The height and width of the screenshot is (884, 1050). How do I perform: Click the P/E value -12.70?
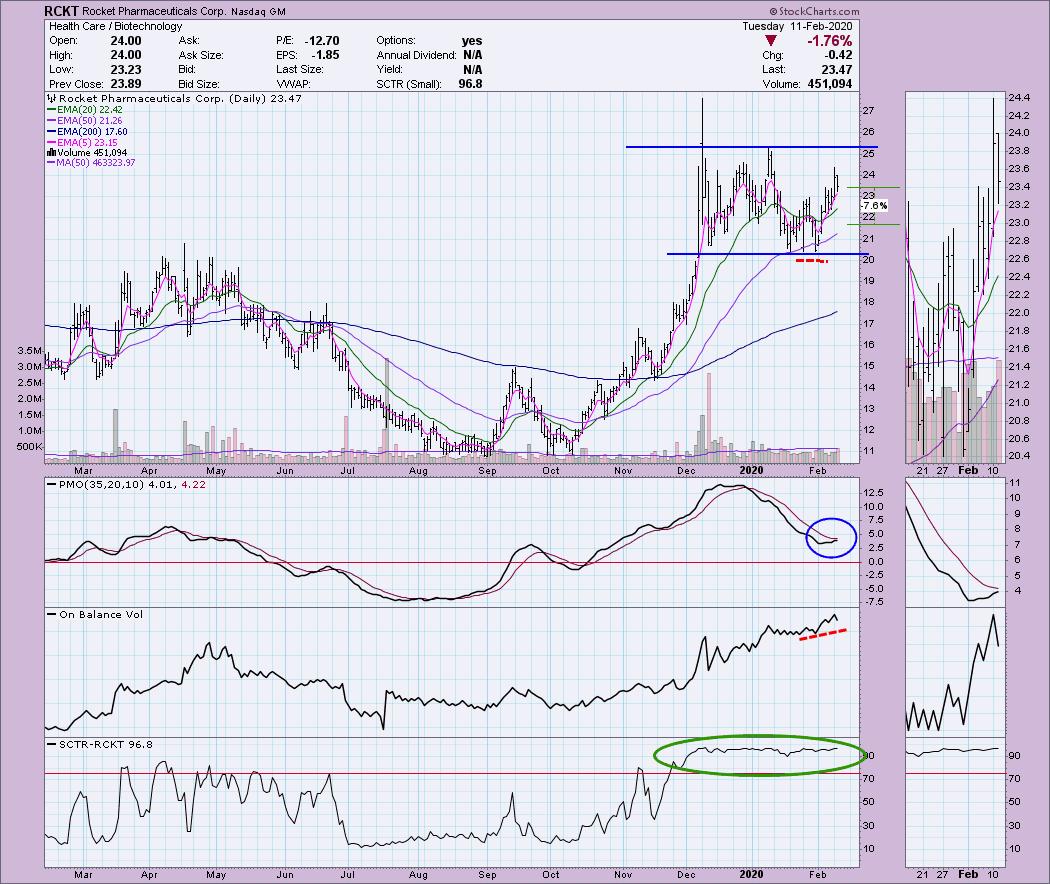coord(321,41)
